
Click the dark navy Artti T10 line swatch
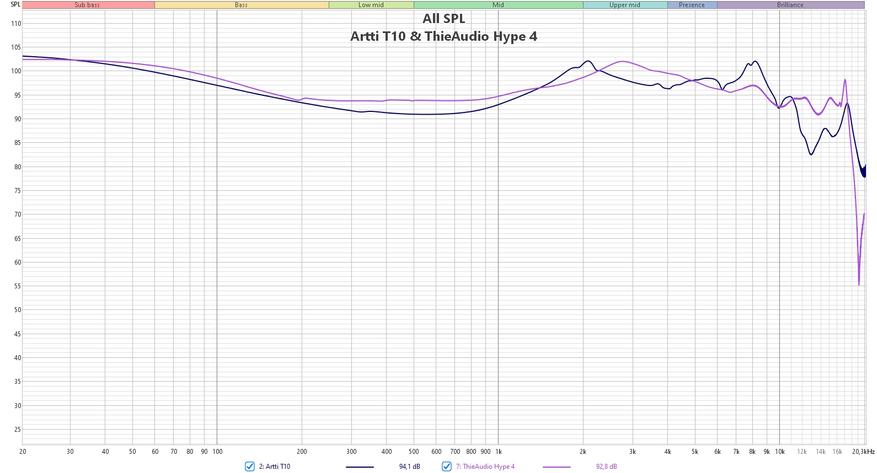(x=360, y=467)
